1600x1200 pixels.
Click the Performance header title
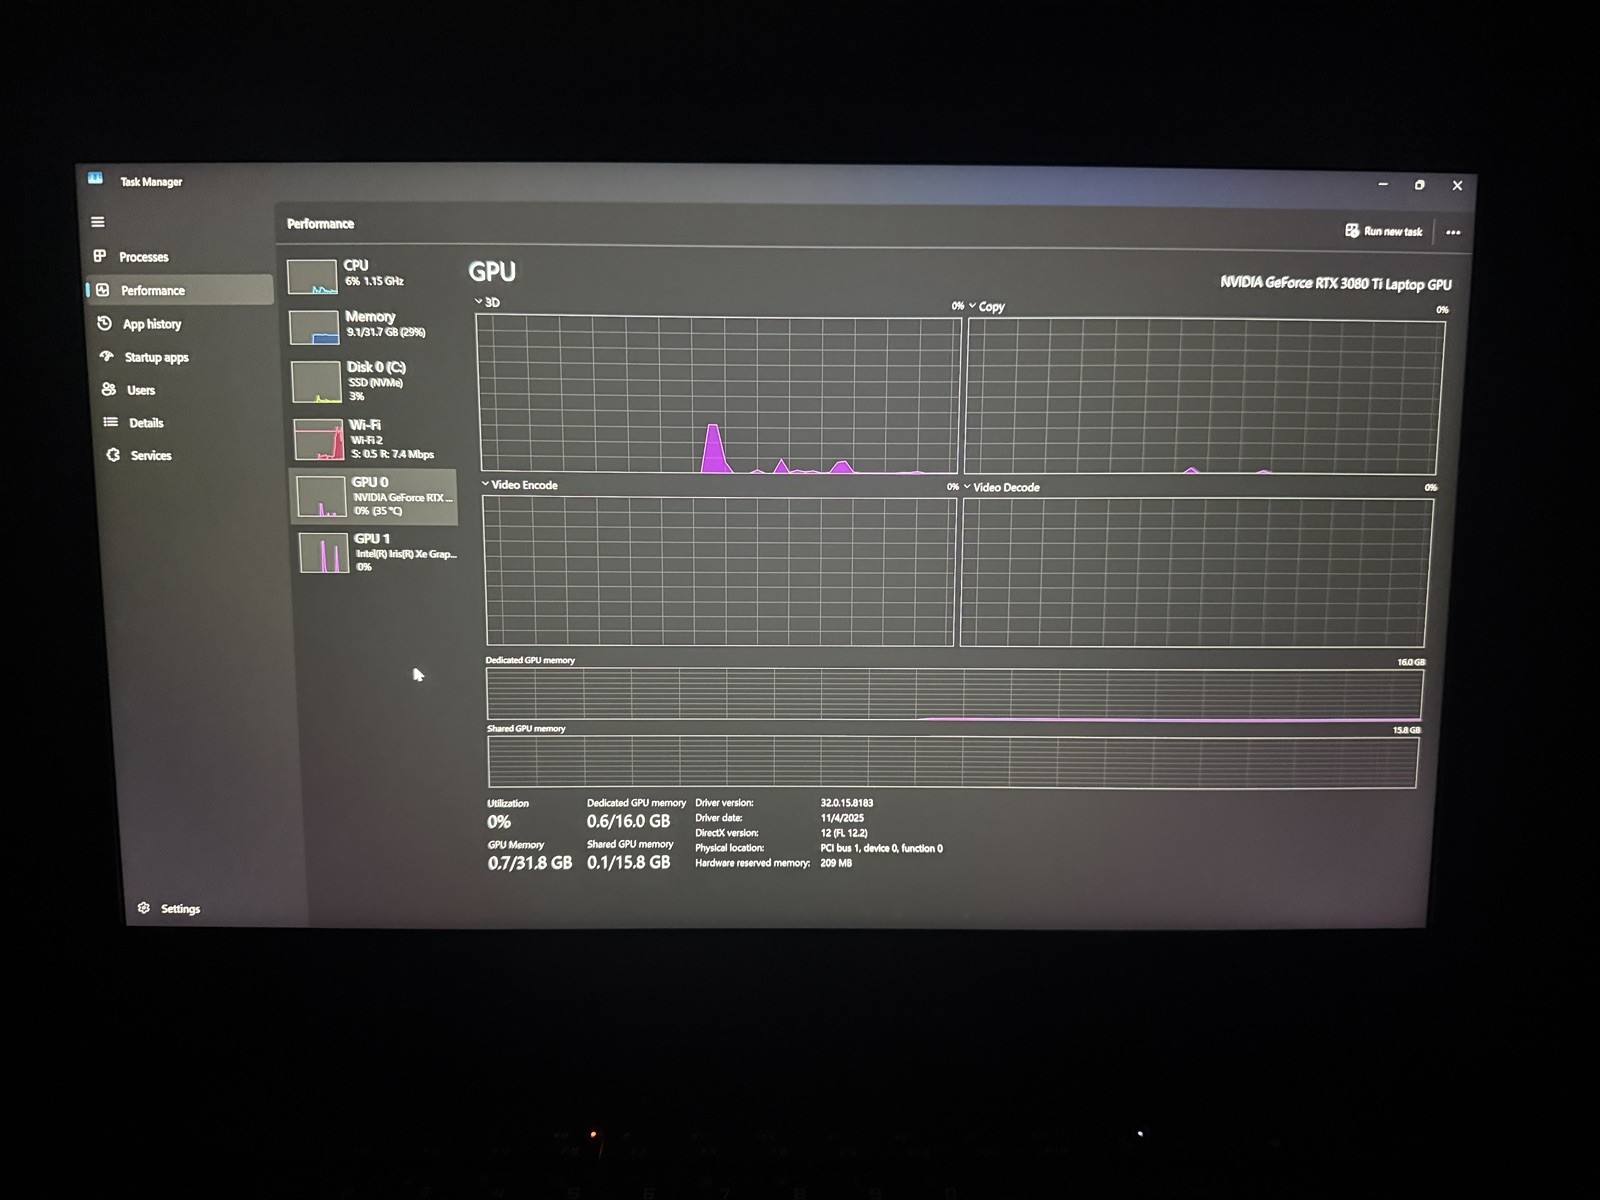pyautogui.click(x=320, y=223)
